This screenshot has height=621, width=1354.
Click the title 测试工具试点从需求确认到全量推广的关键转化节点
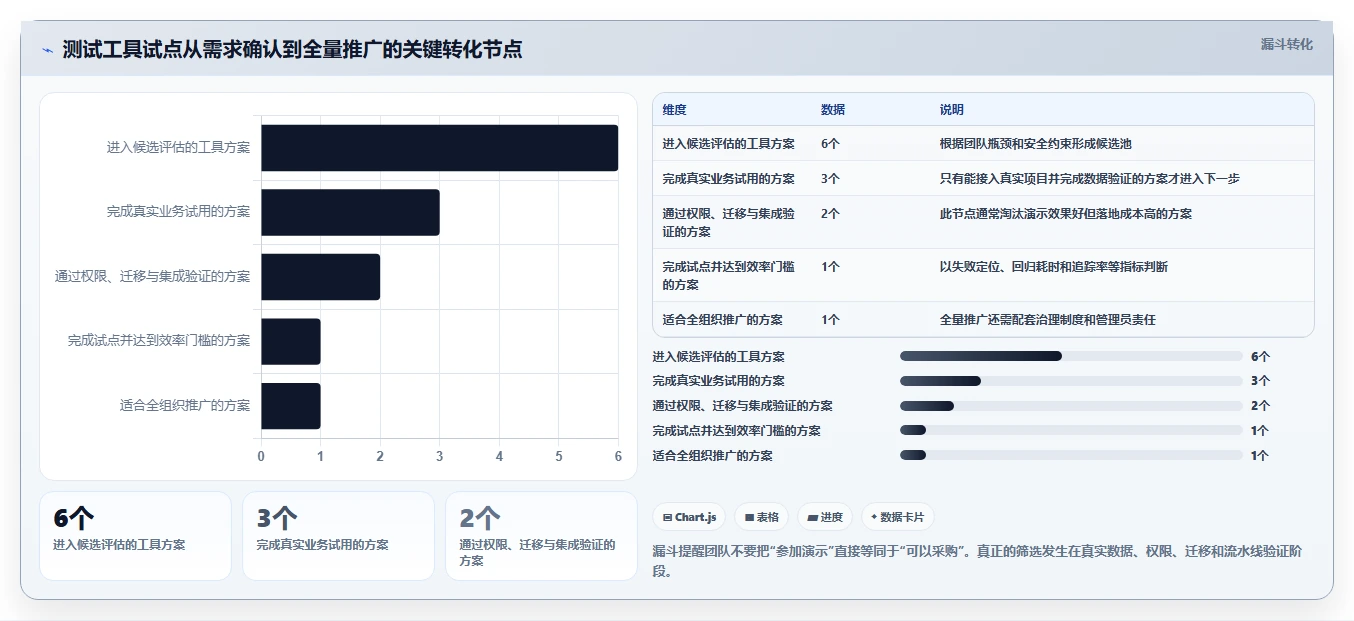coord(292,50)
